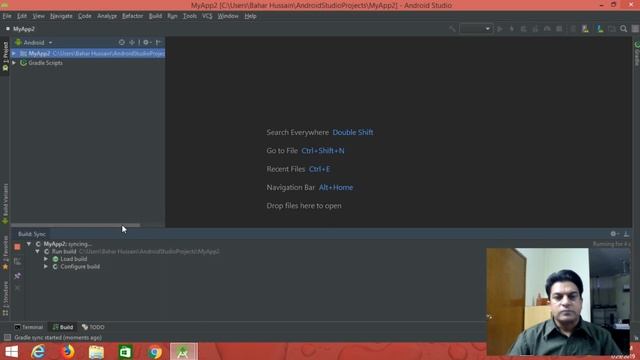The height and width of the screenshot is (360, 640).
Task: Click 'Gradle sync started' status text
Action: (x=58, y=338)
